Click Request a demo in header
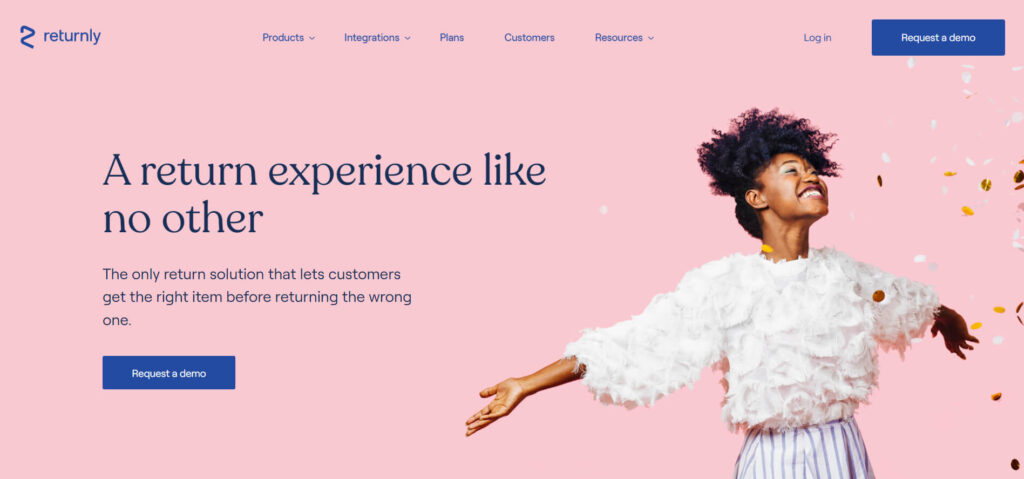The height and width of the screenshot is (479, 1024). (x=938, y=37)
